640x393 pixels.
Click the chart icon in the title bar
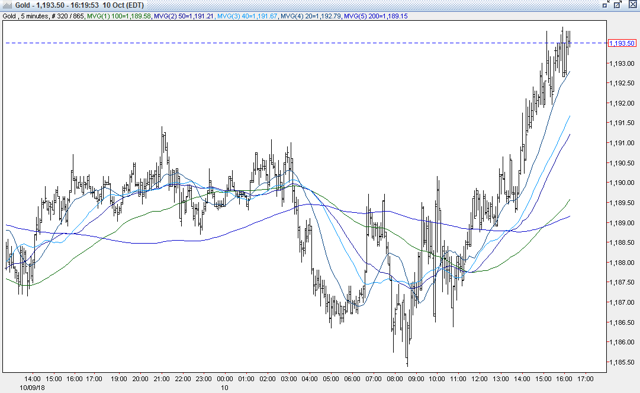pyautogui.click(x=7, y=5)
